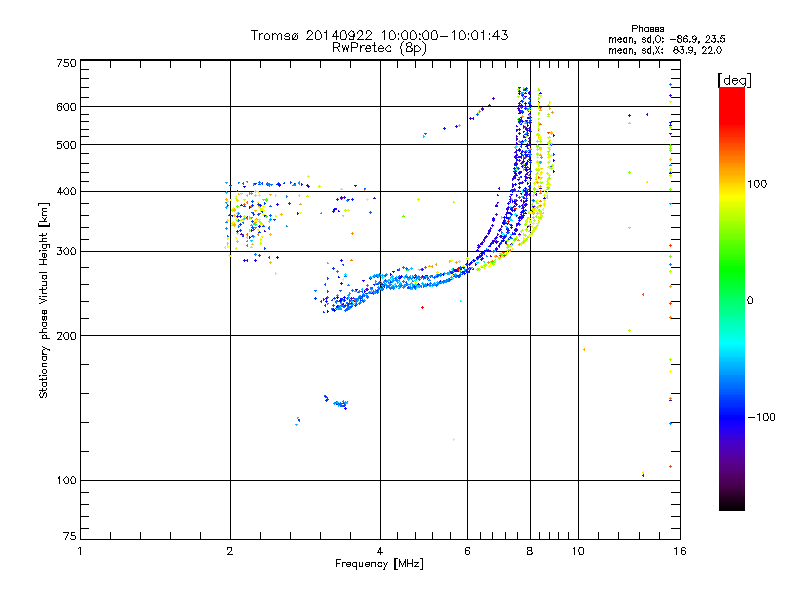Click the y-axis label '300'
This screenshot has height=600, width=800.
[66, 252]
